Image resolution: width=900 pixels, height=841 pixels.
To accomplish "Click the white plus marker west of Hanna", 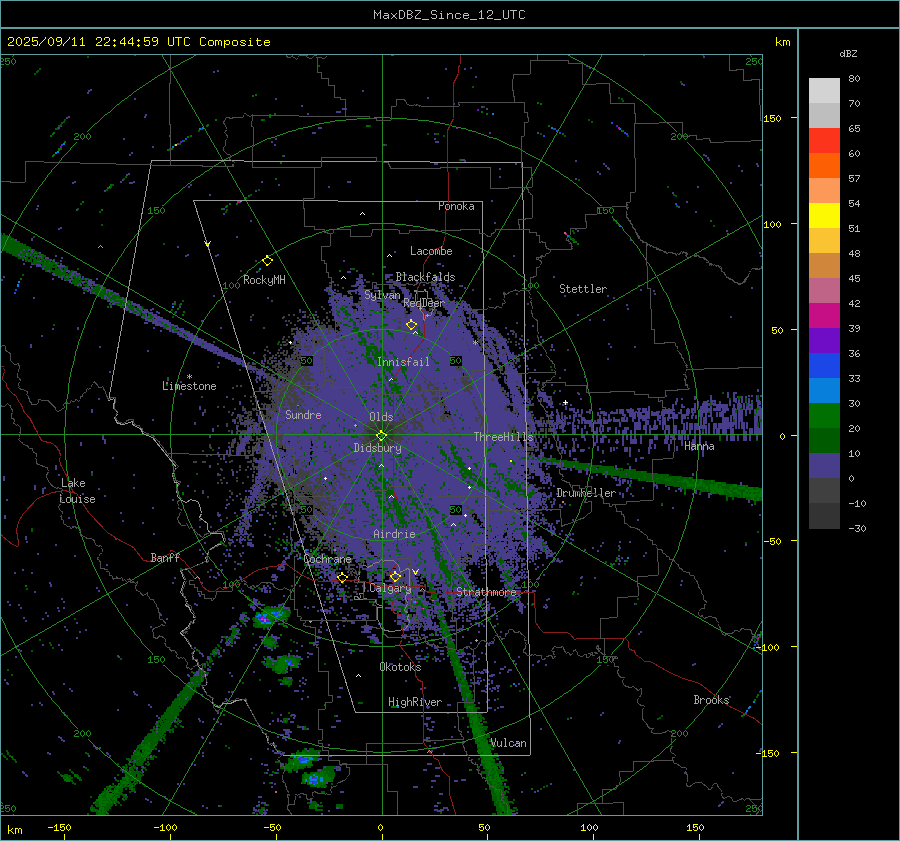I will (565, 402).
